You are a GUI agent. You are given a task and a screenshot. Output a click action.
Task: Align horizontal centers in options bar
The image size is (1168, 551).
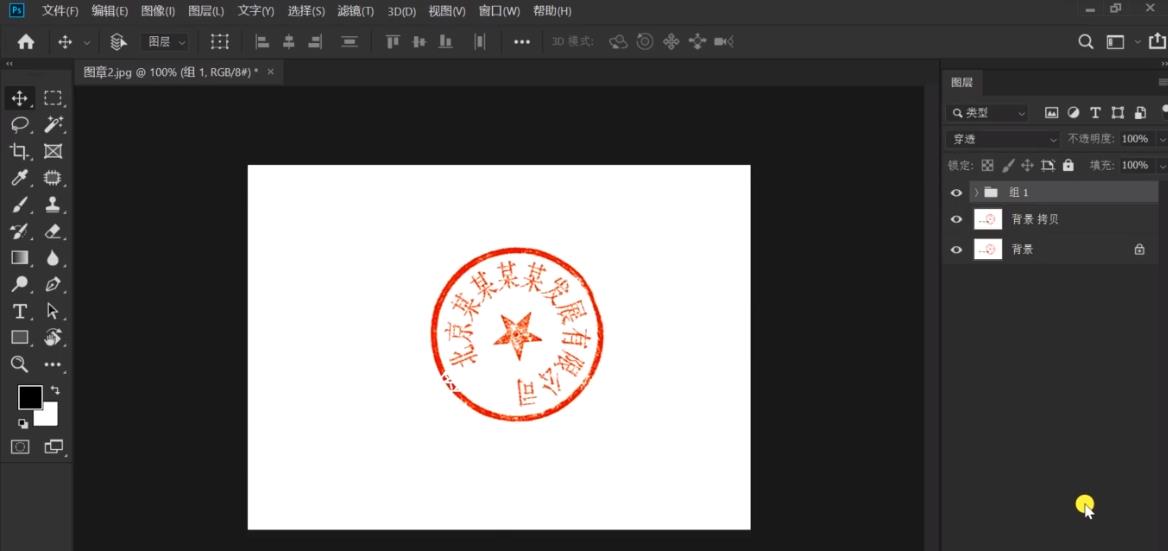coord(288,42)
